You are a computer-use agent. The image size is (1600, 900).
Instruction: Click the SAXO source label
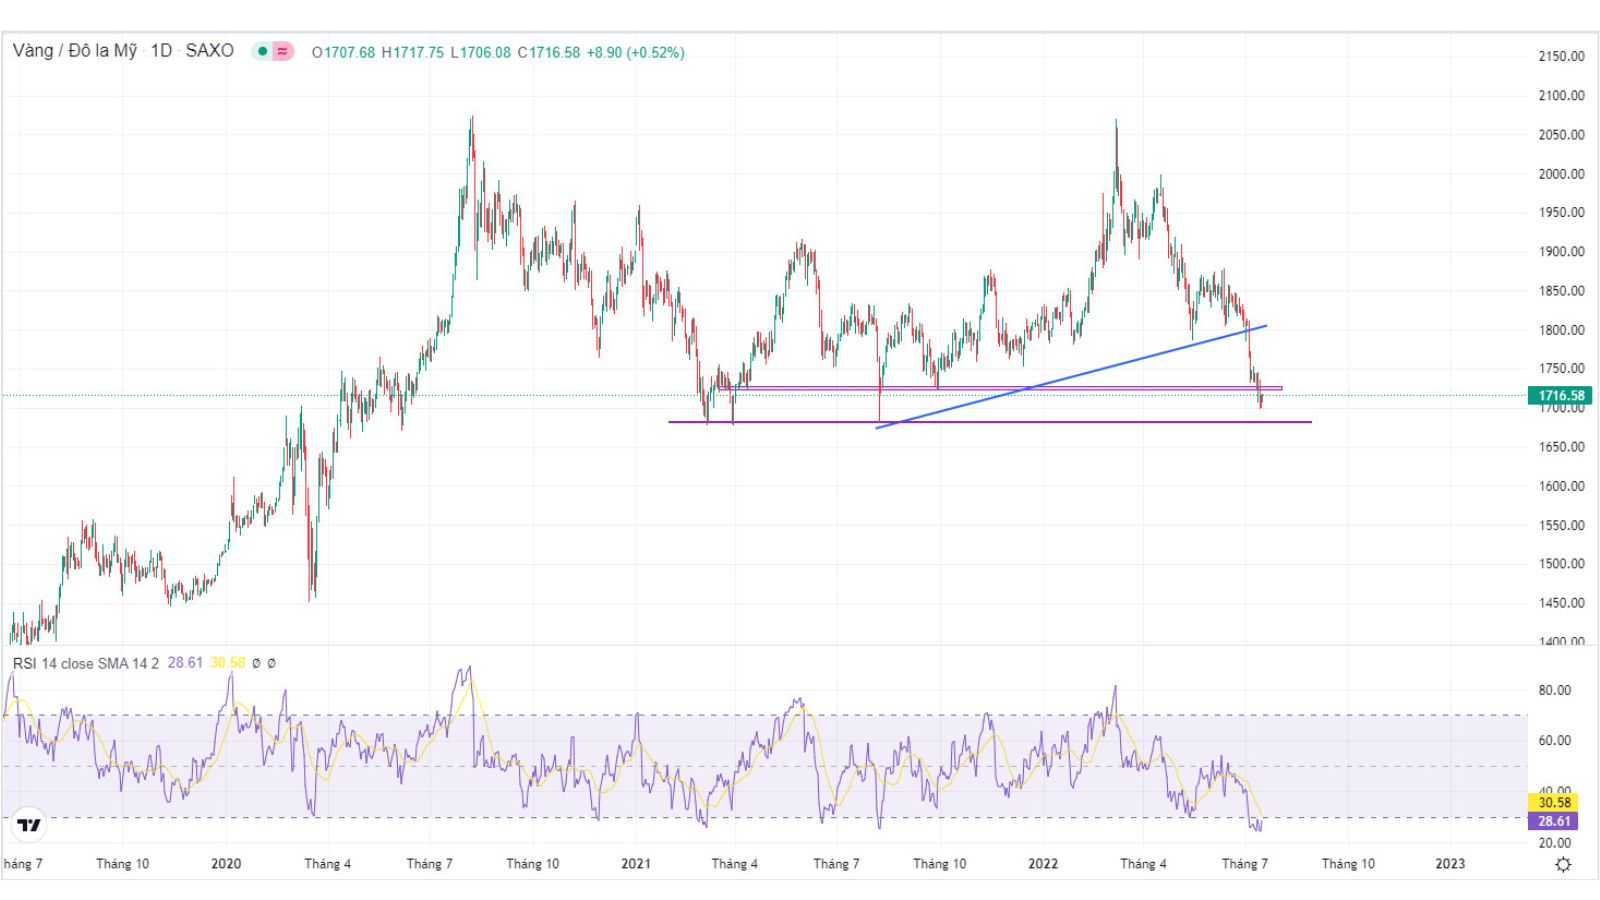pyautogui.click(x=210, y=51)
